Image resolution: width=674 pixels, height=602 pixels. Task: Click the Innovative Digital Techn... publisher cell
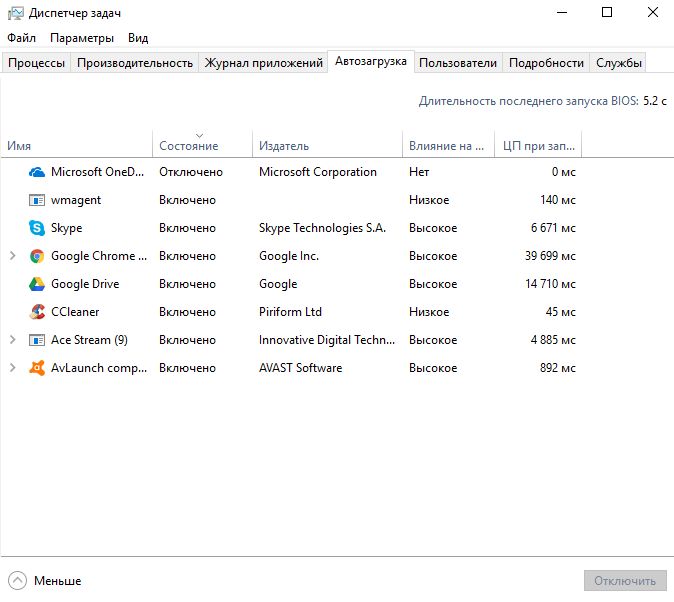(327, 340)
